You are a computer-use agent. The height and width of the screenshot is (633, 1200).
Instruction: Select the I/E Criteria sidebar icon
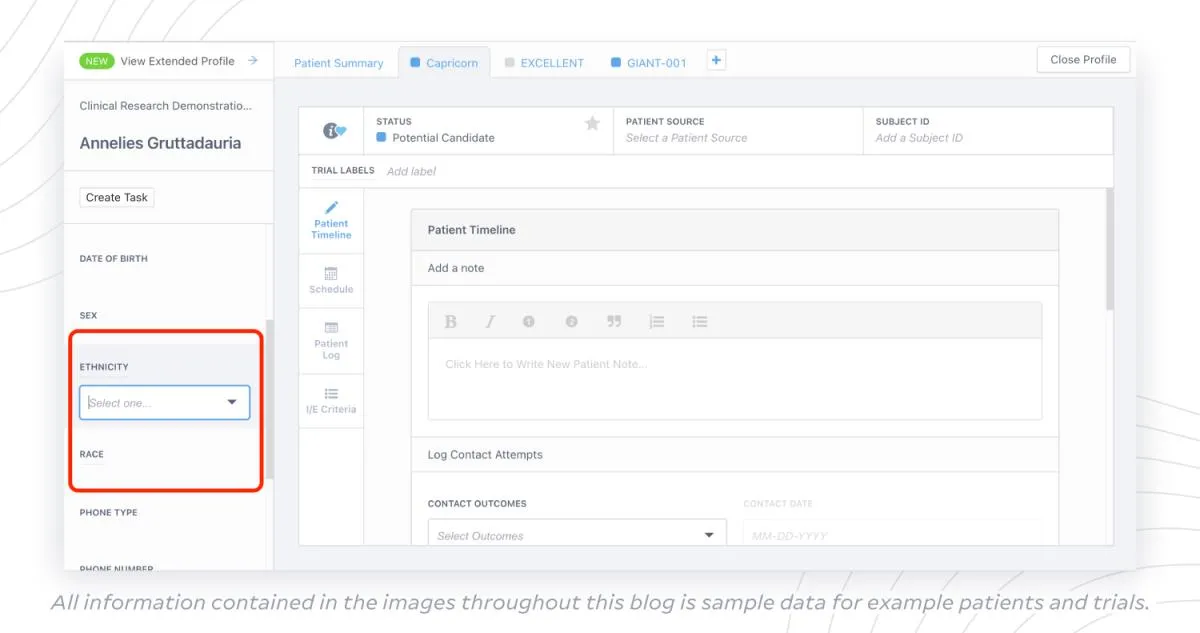(x=330, y=399)
